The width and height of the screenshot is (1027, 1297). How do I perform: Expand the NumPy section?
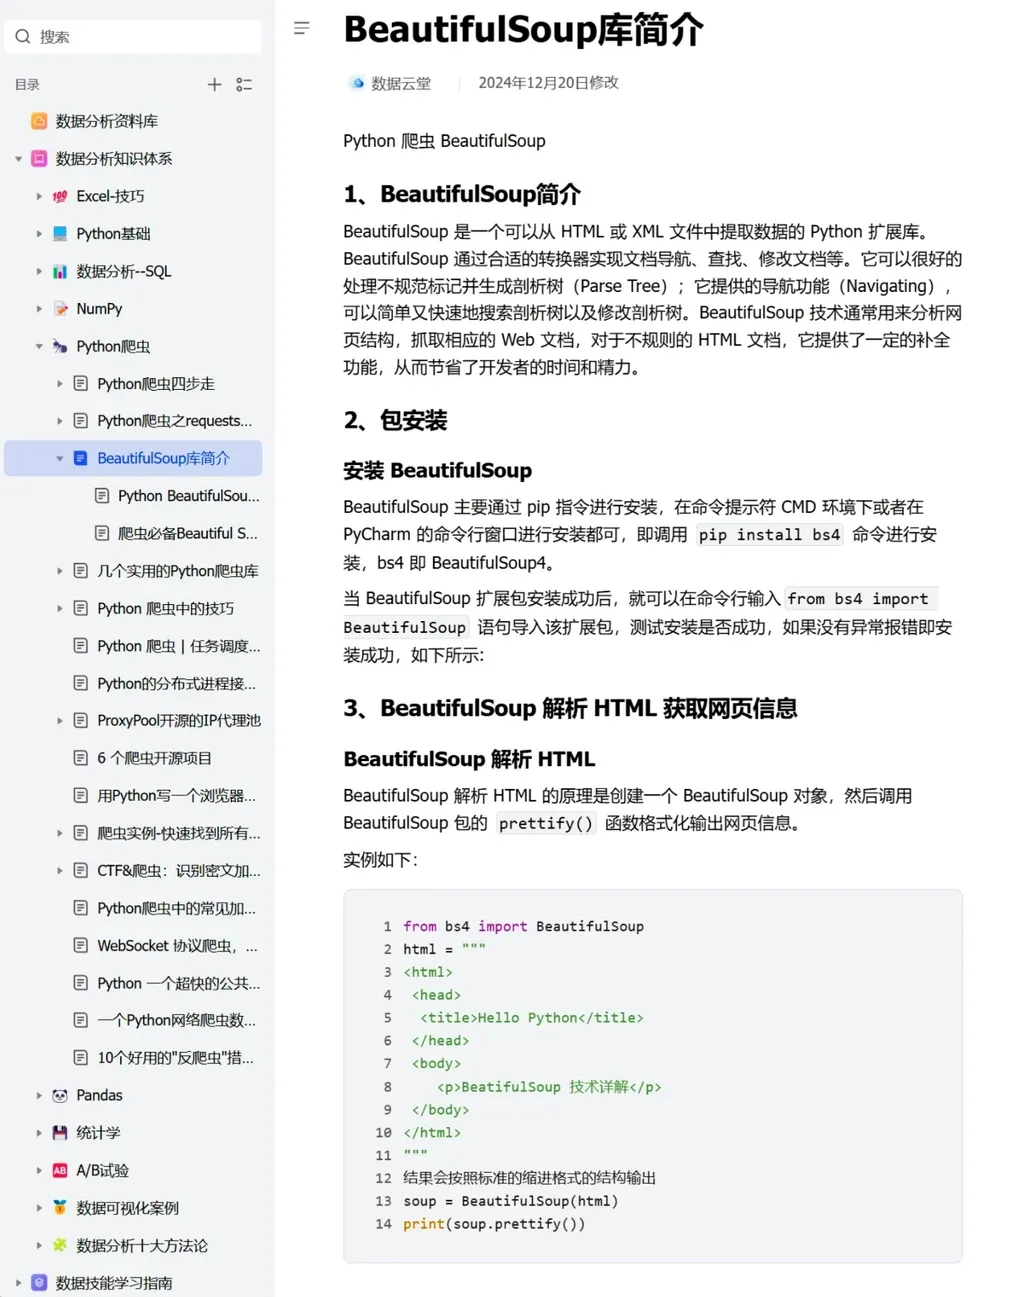coord(39,309)
